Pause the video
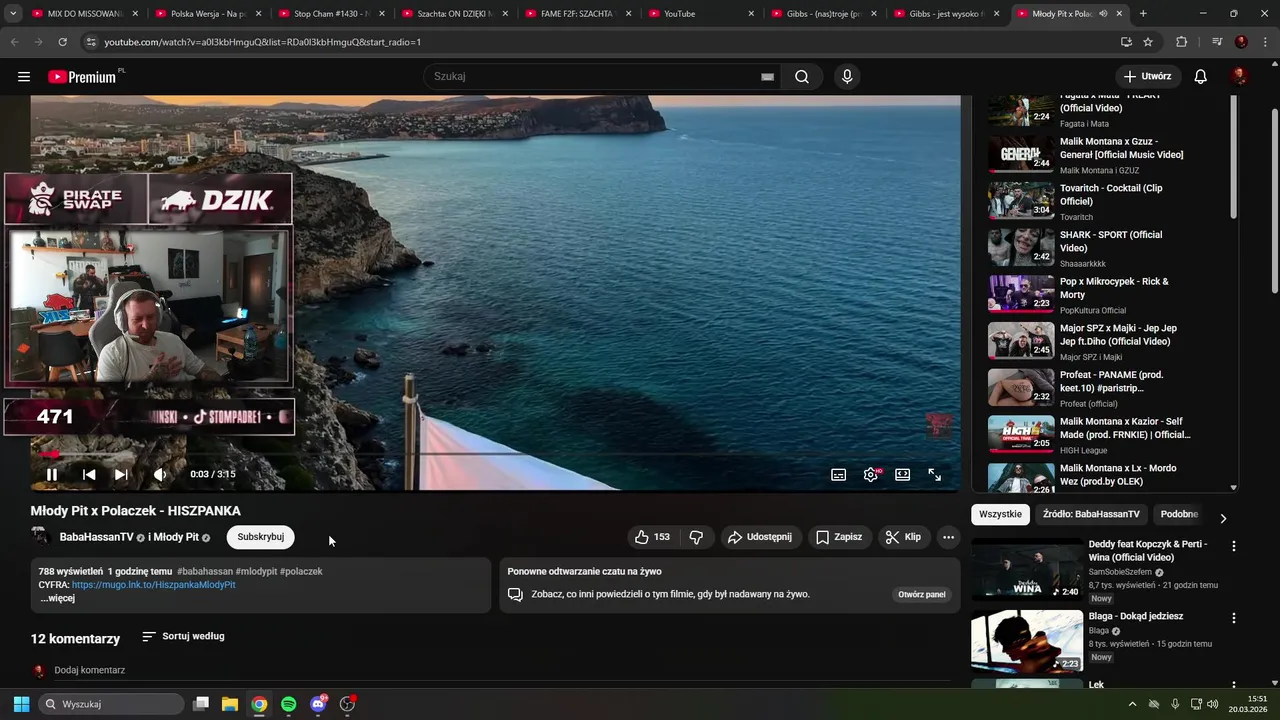The width and height of the screenshot is (1280, 720). click(x=52, y=475)
